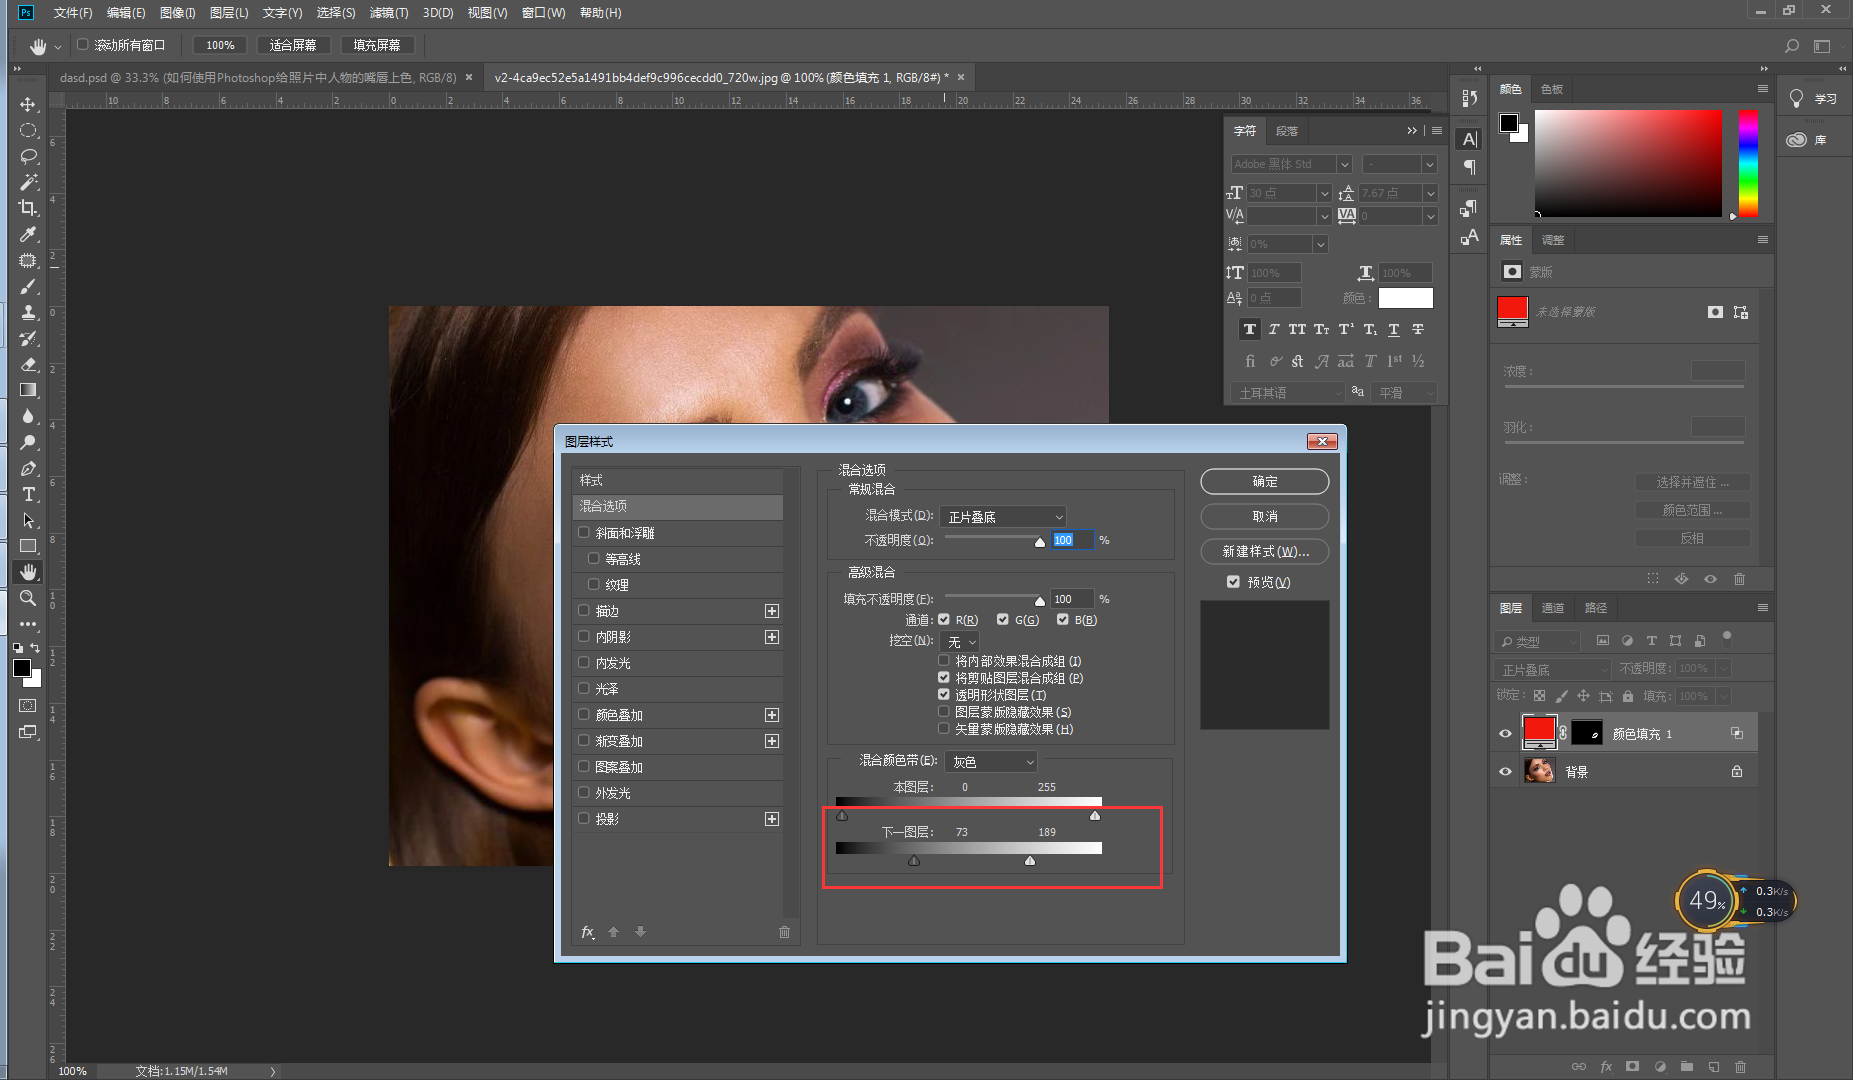Select the Hand tool

pyautogui.click(x=28, y=572)
